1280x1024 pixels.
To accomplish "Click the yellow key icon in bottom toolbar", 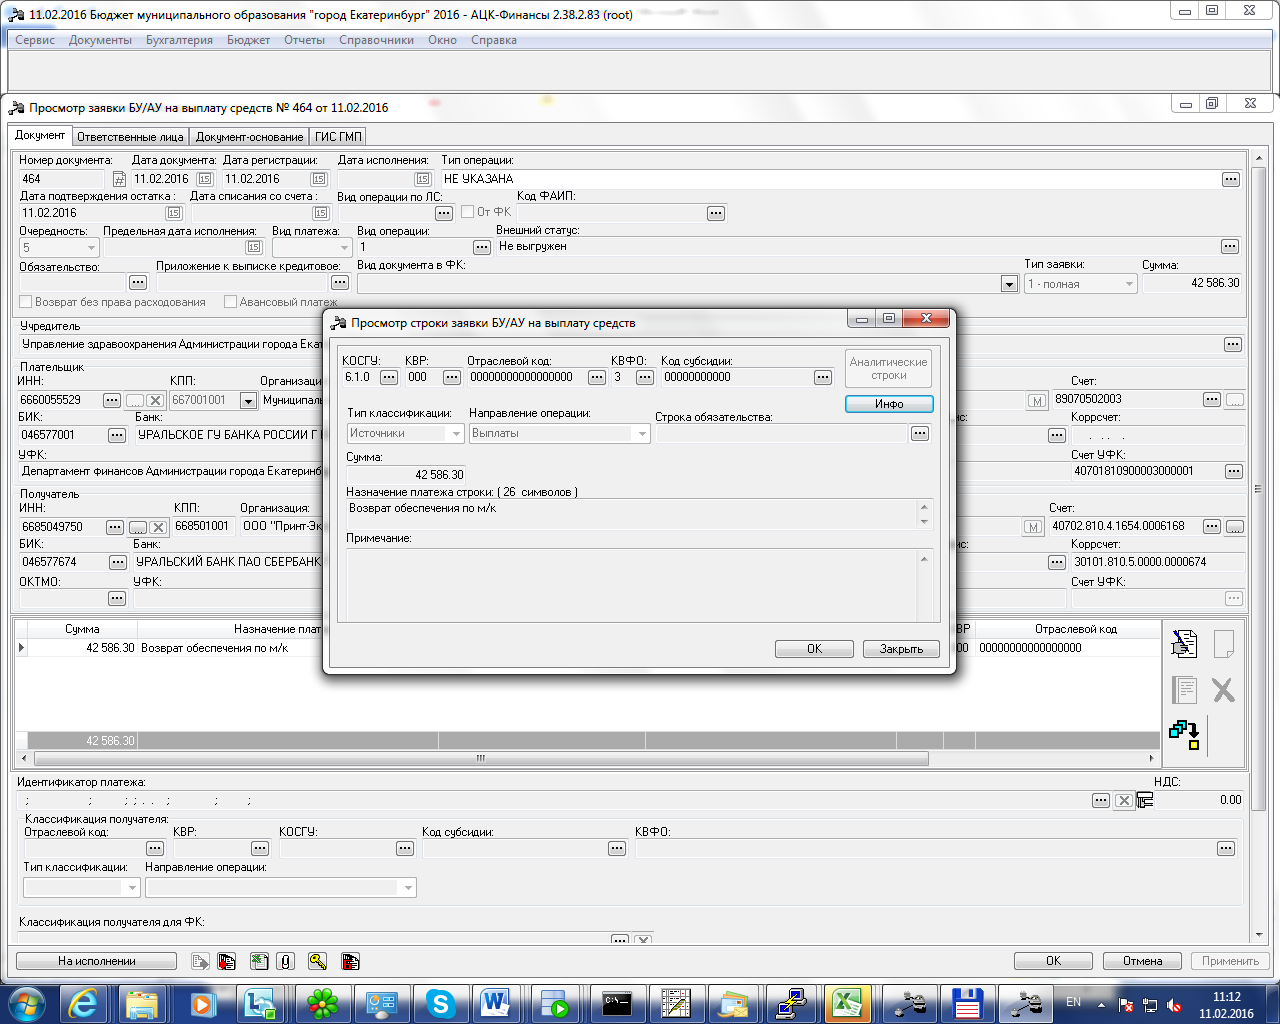I will tap(317, 961).
